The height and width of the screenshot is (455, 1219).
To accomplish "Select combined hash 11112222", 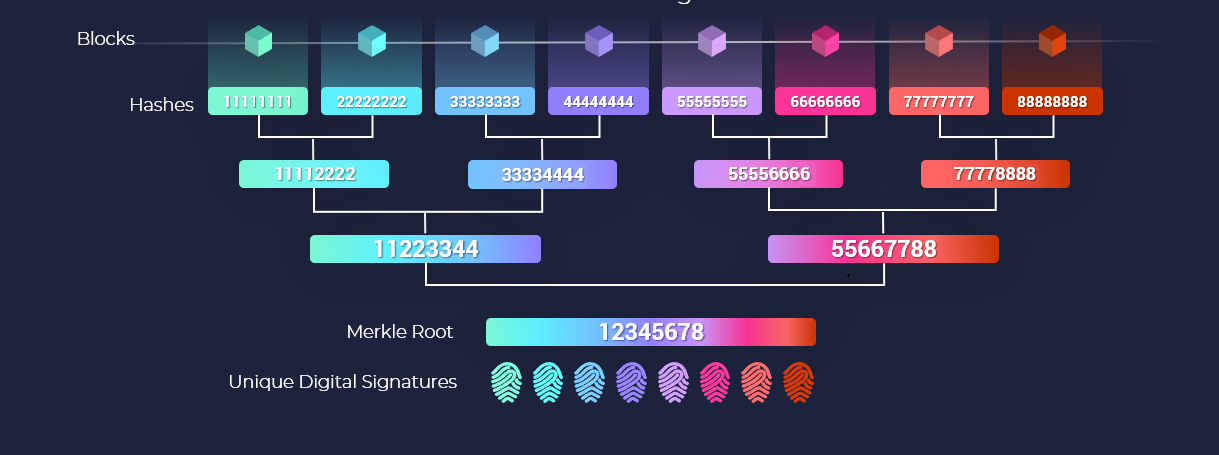I will 314,174.
